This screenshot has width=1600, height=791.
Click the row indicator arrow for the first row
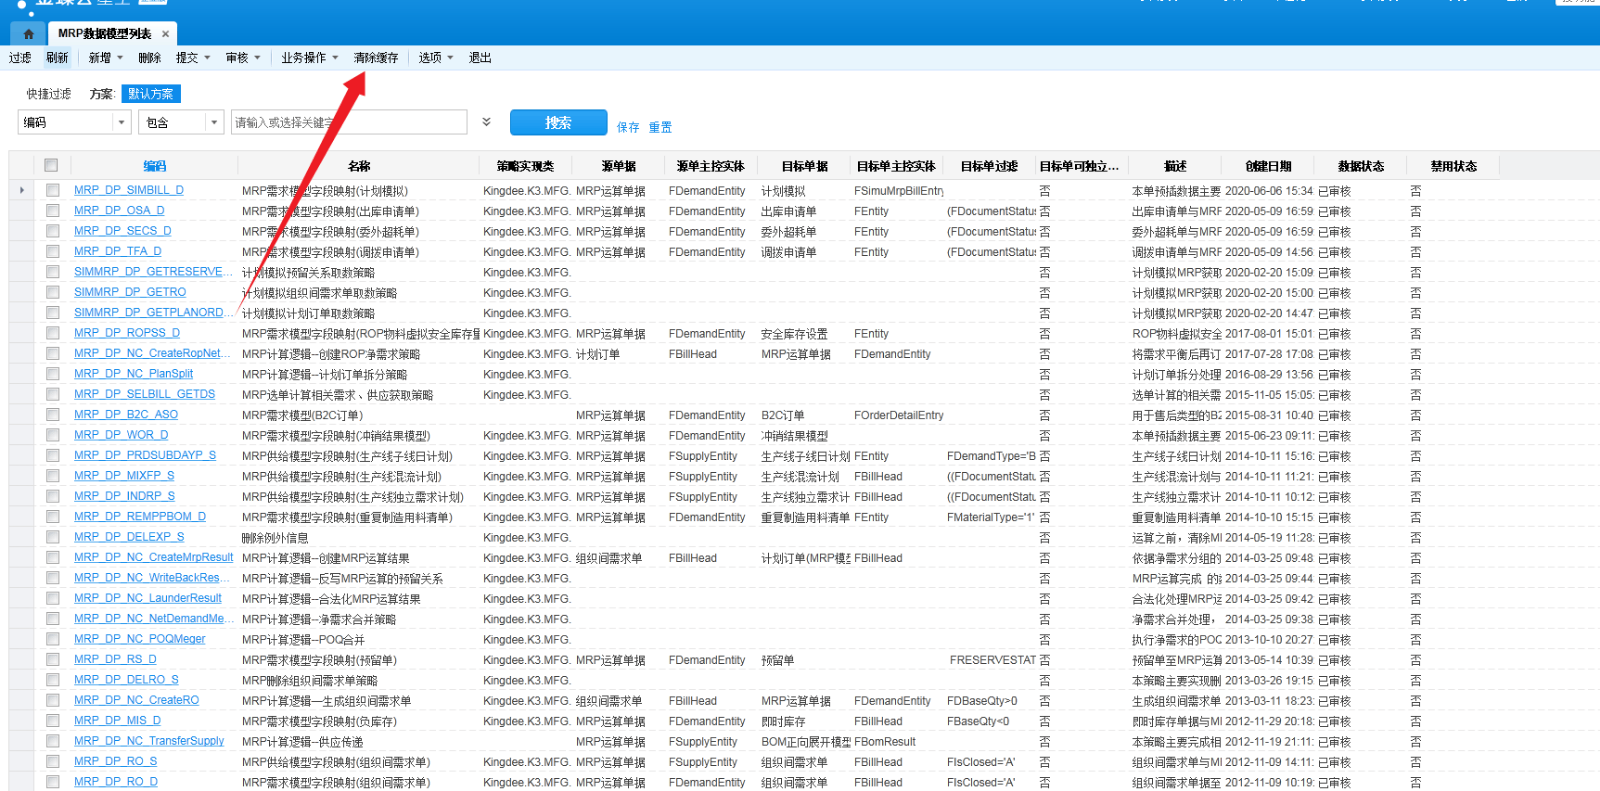22,190
